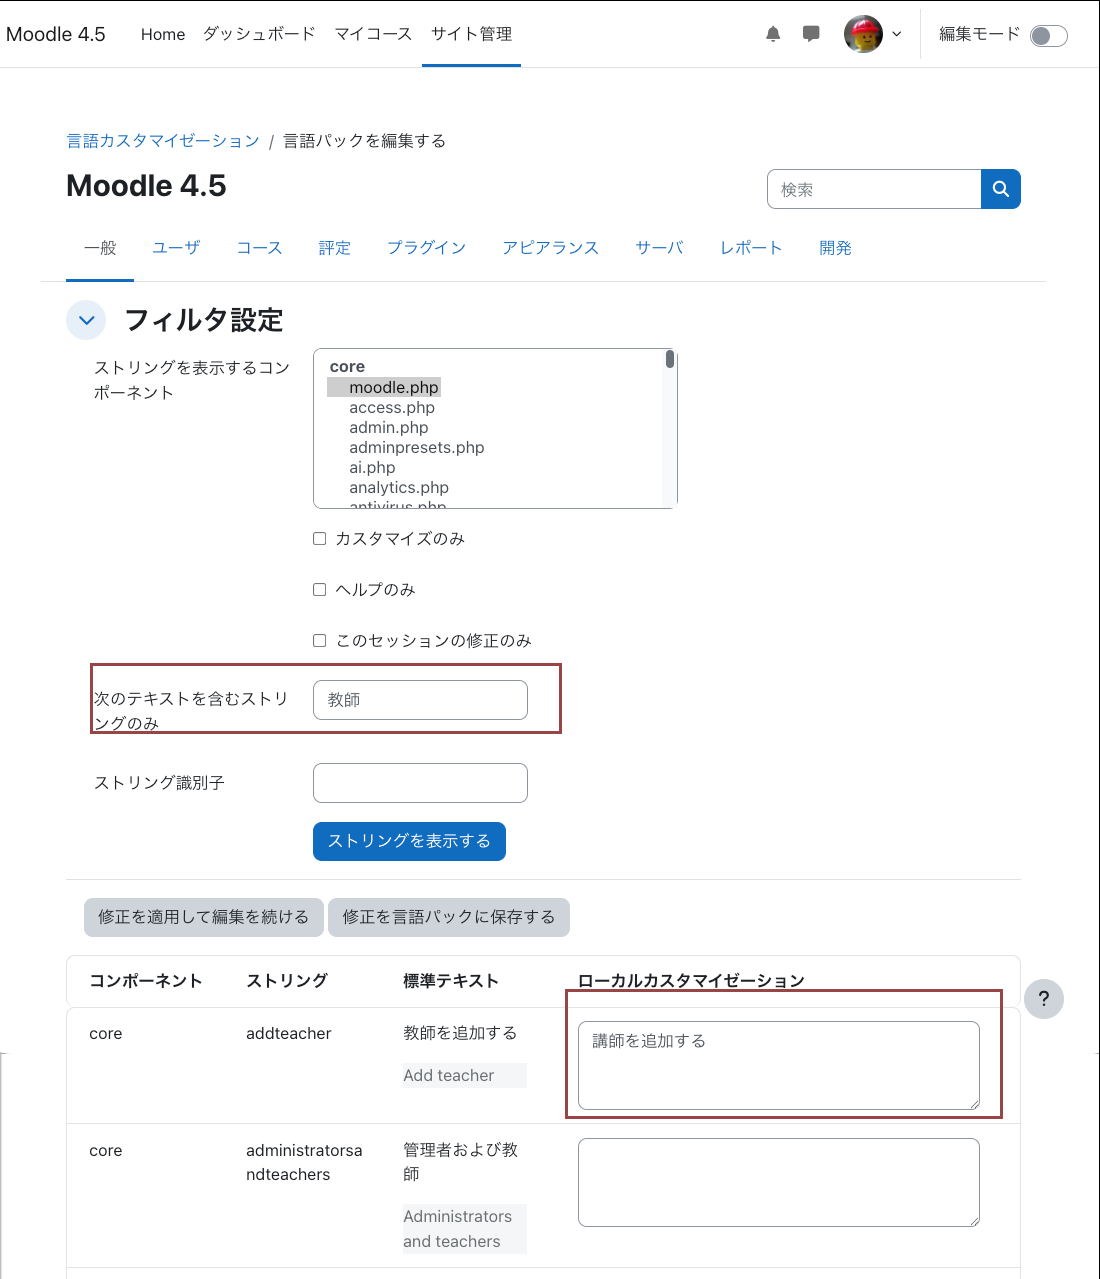Click the ローカルカスタマイゼーション column header

pyautogui.click(x=691, y=981)
